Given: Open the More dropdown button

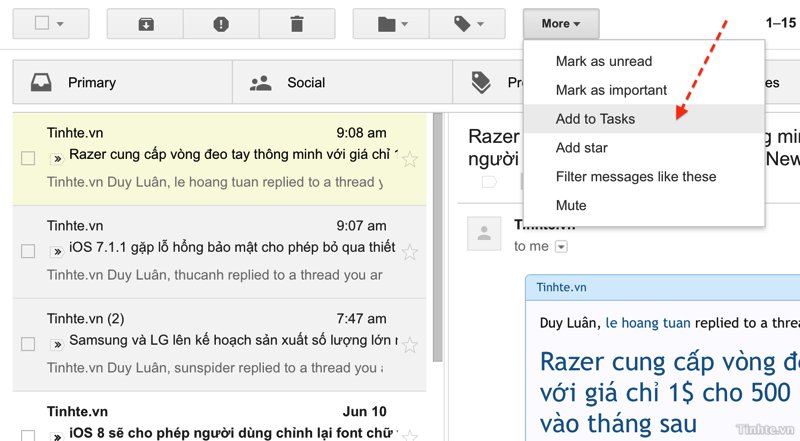Looking at the screenshot, I should [x=561, y=23].
